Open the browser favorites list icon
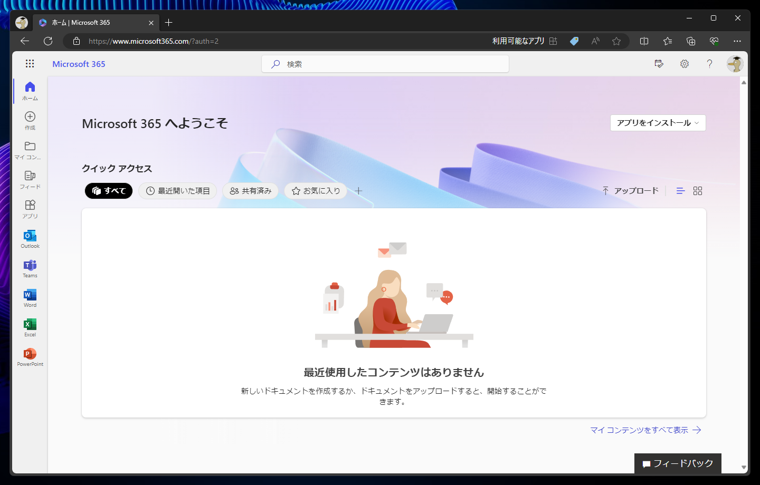The width and height of the screenshot is (760, 485). (667, 41)
